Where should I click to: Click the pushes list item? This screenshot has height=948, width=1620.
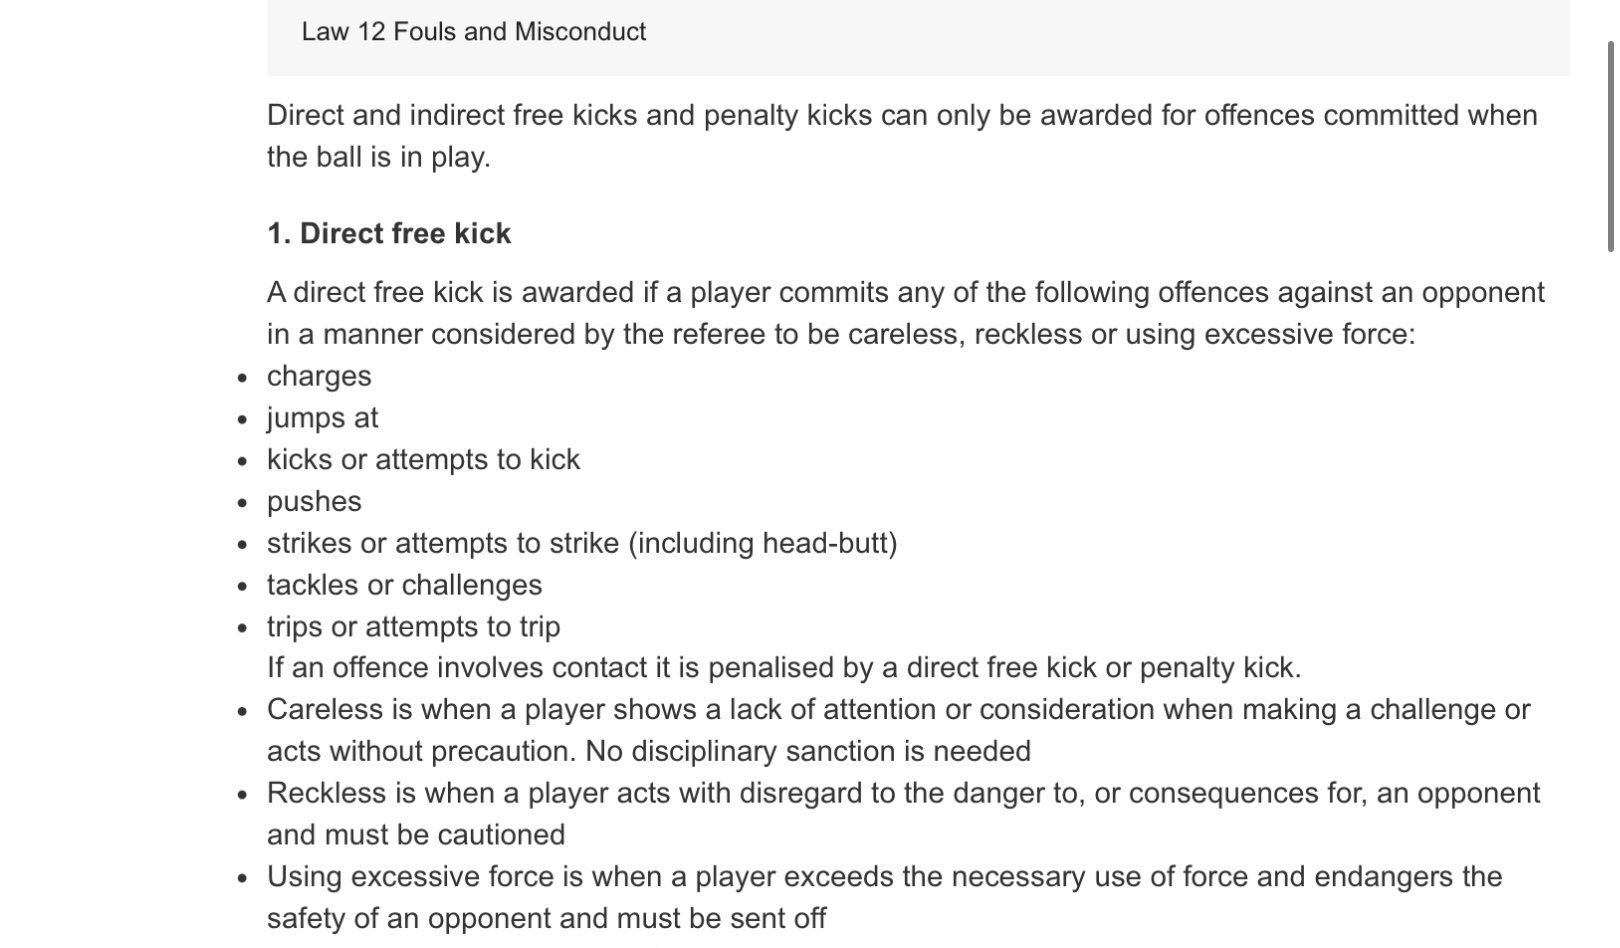point(314,502)
